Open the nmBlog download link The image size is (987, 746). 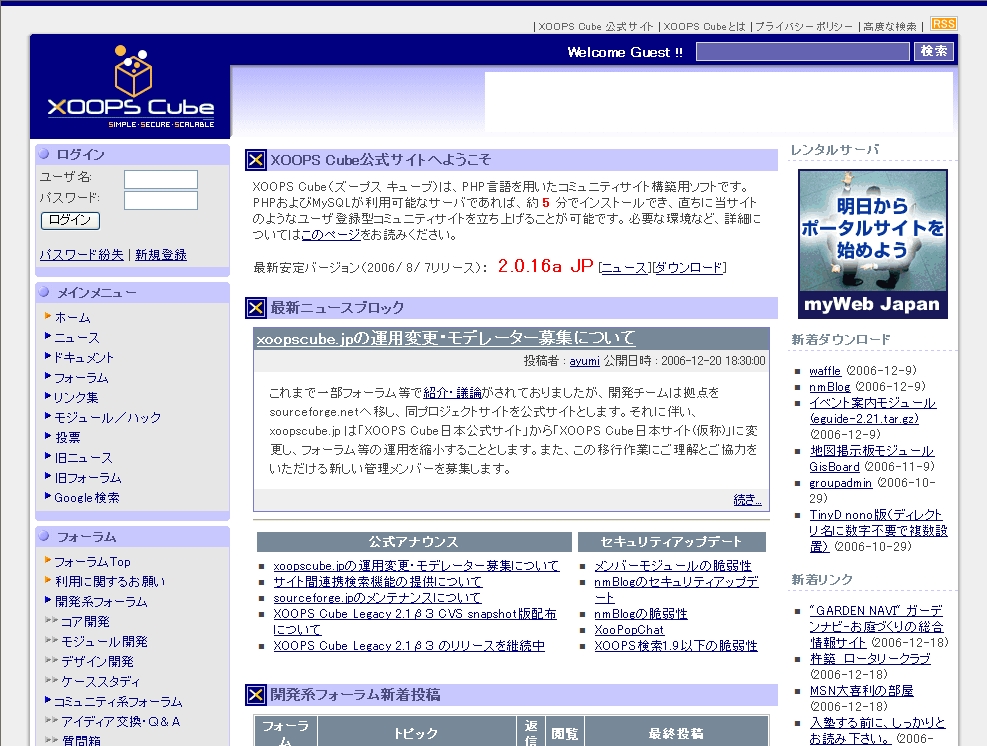[x=830, y=387]
